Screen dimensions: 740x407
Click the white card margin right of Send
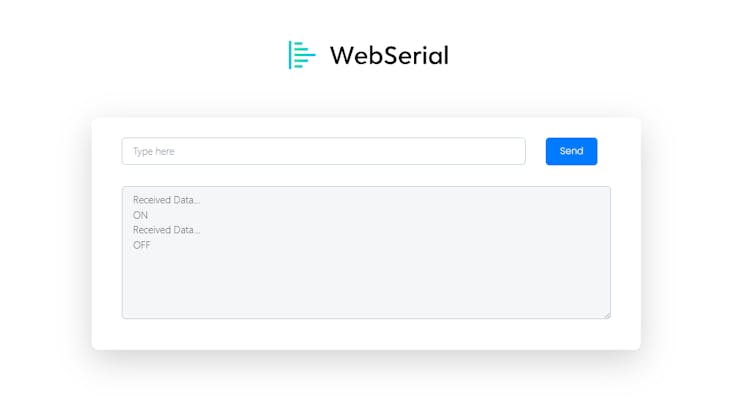click(x=620, y=151)
